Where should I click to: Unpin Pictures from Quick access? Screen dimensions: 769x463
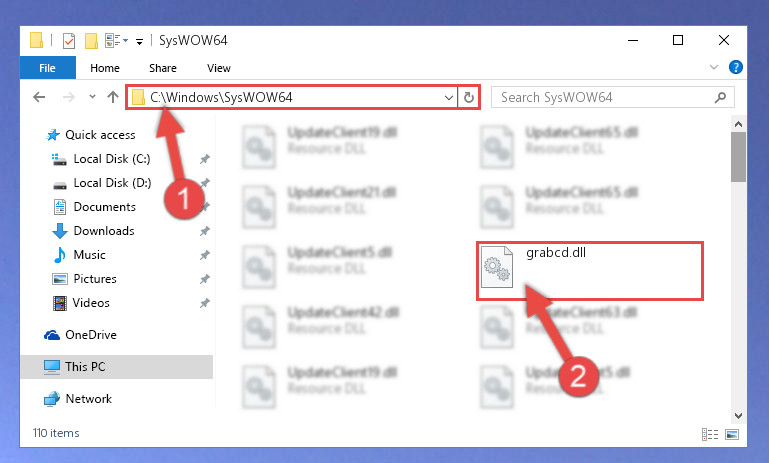coord(205,279)
